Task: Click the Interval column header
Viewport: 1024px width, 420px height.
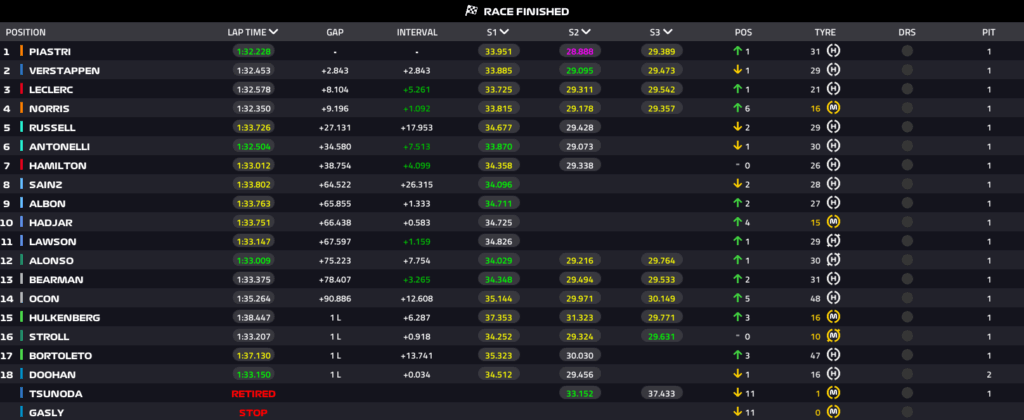Action: pos(416,32)
